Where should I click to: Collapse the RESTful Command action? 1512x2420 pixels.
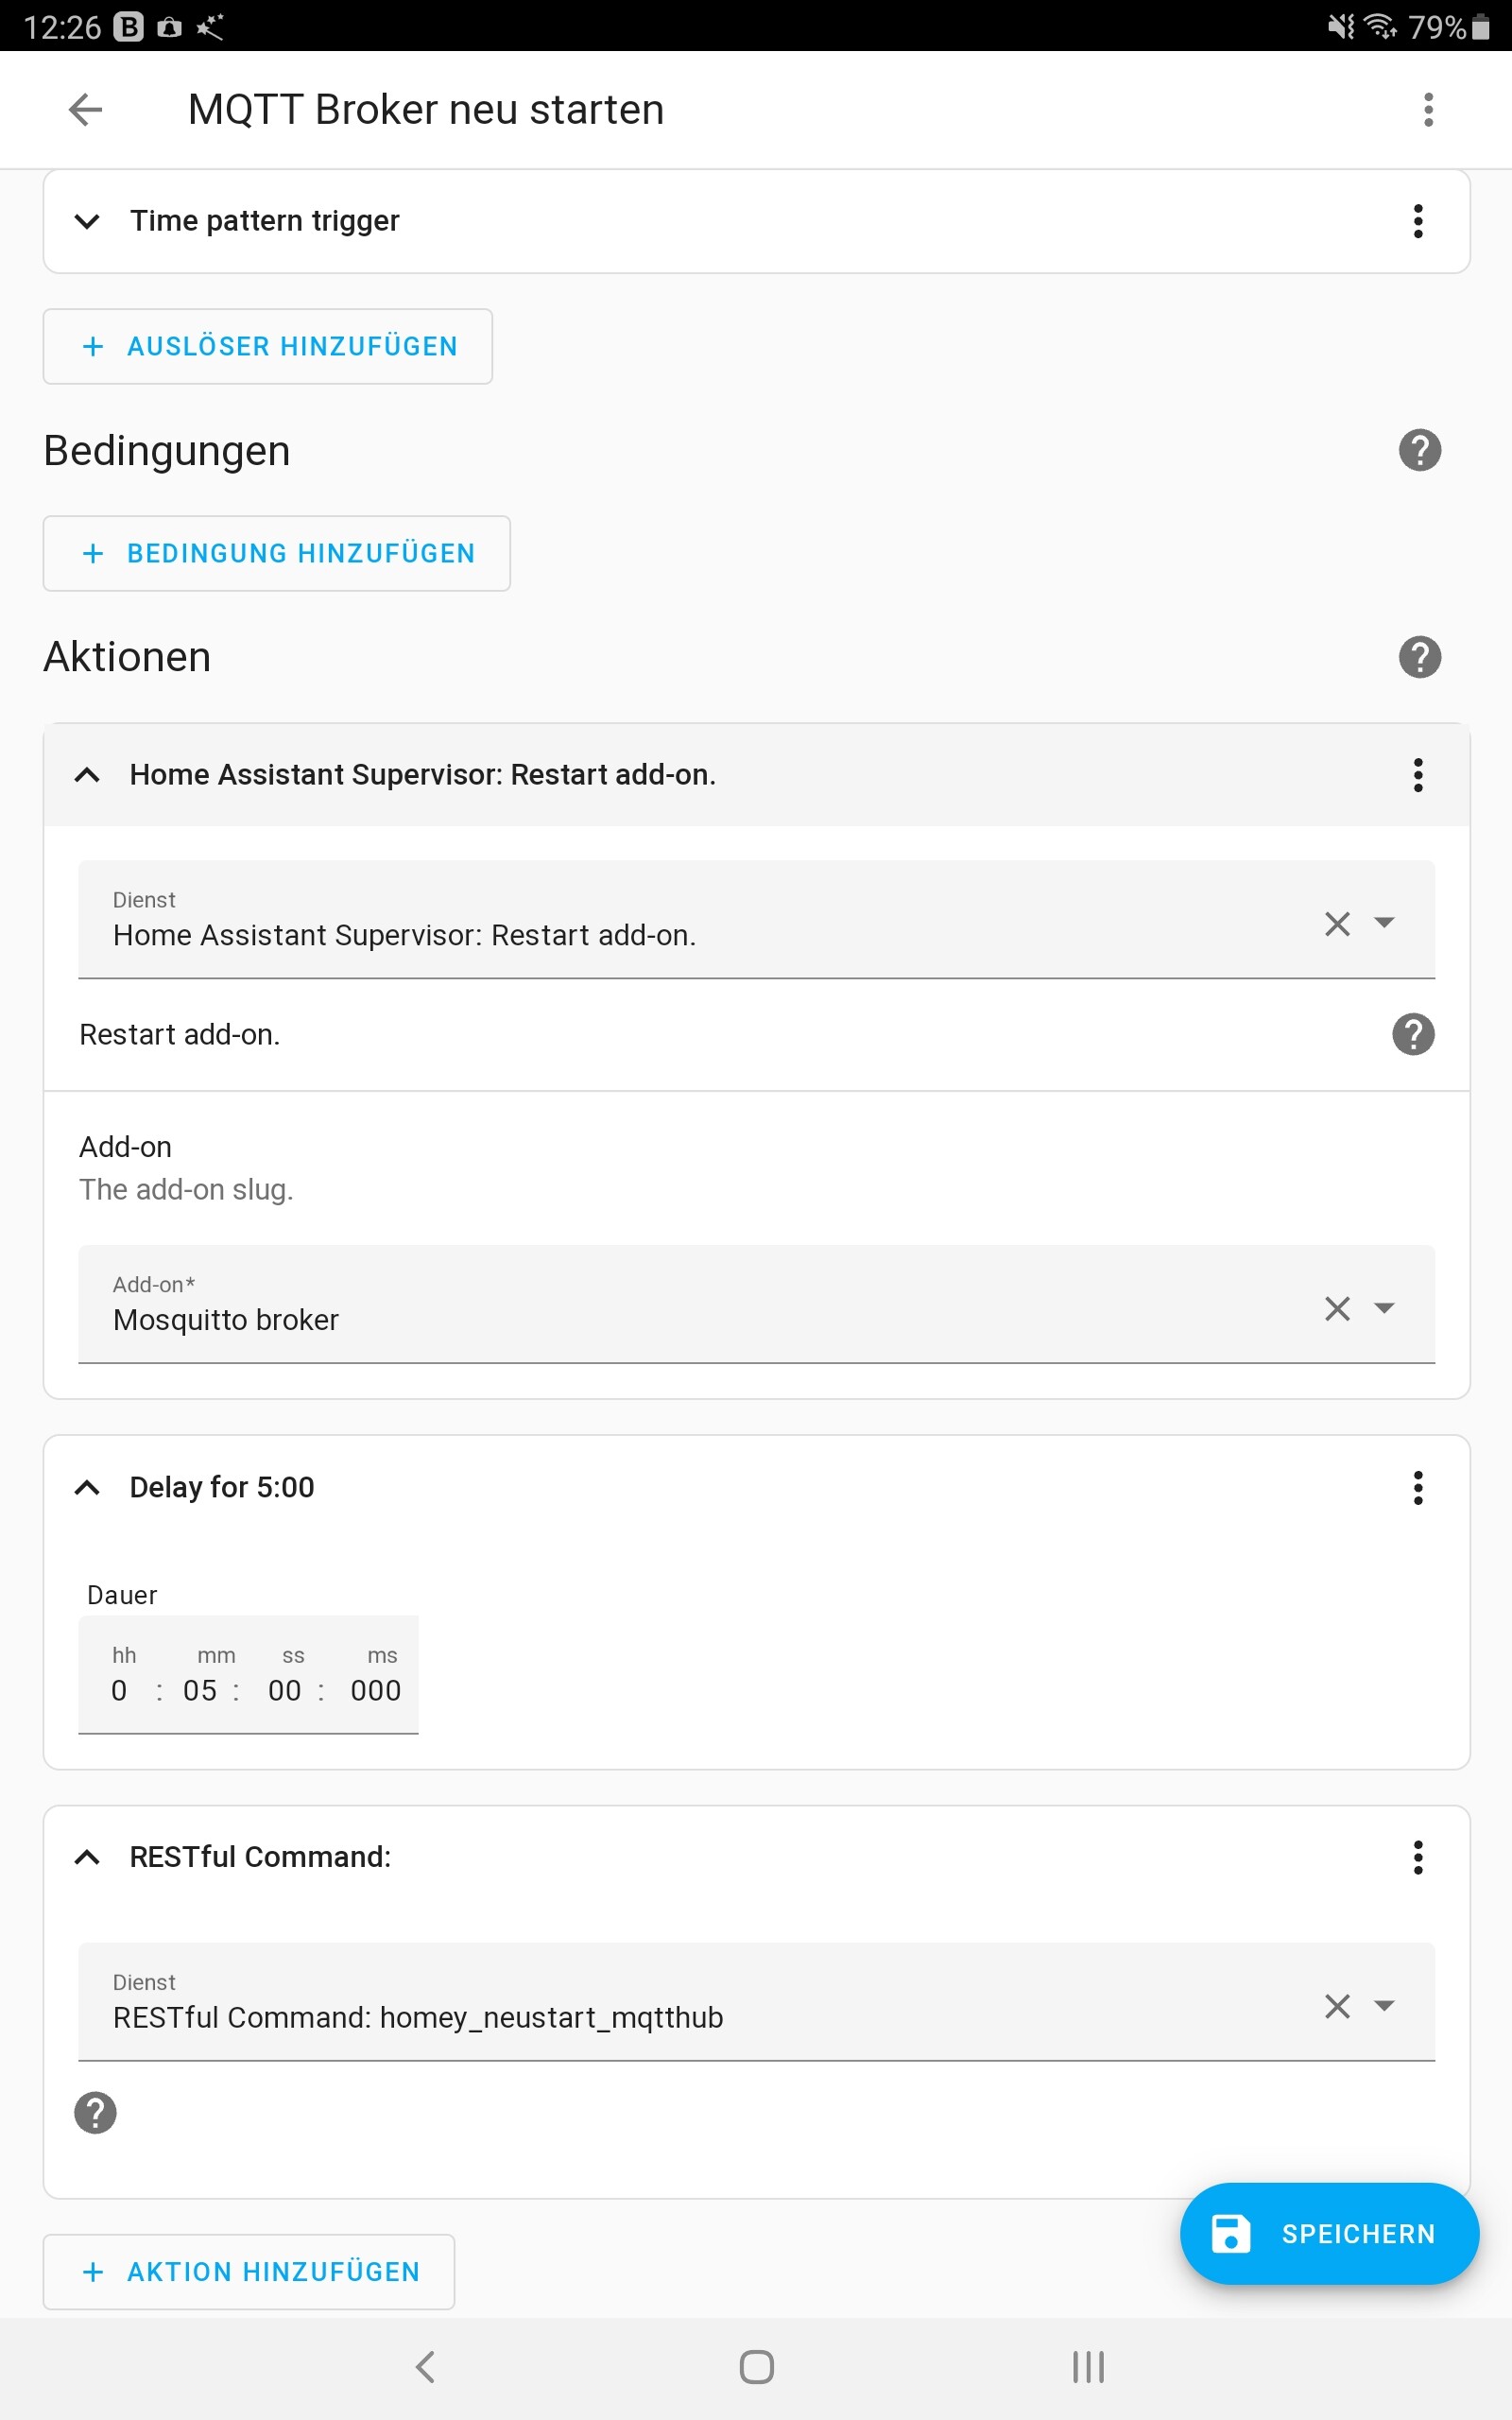click(x=87, y=1857)
